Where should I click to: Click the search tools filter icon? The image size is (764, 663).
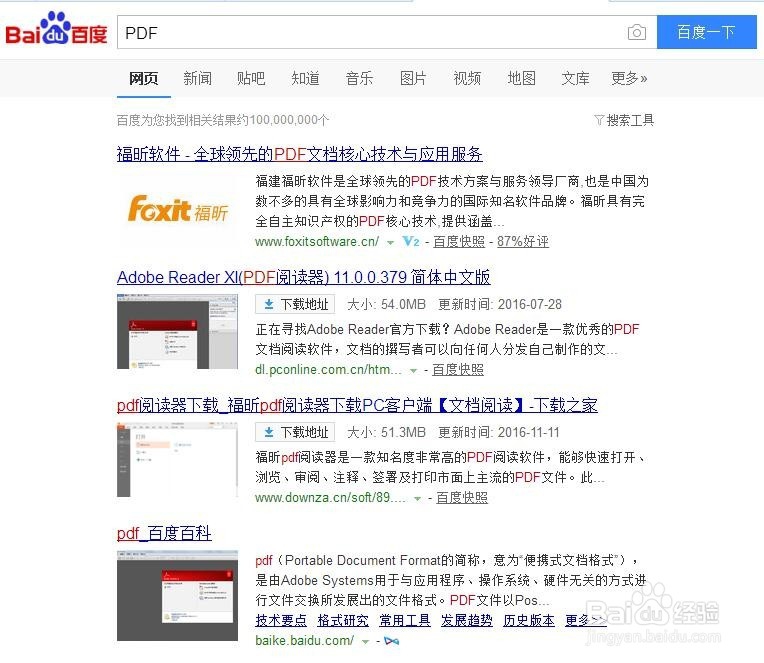point(599,120)
